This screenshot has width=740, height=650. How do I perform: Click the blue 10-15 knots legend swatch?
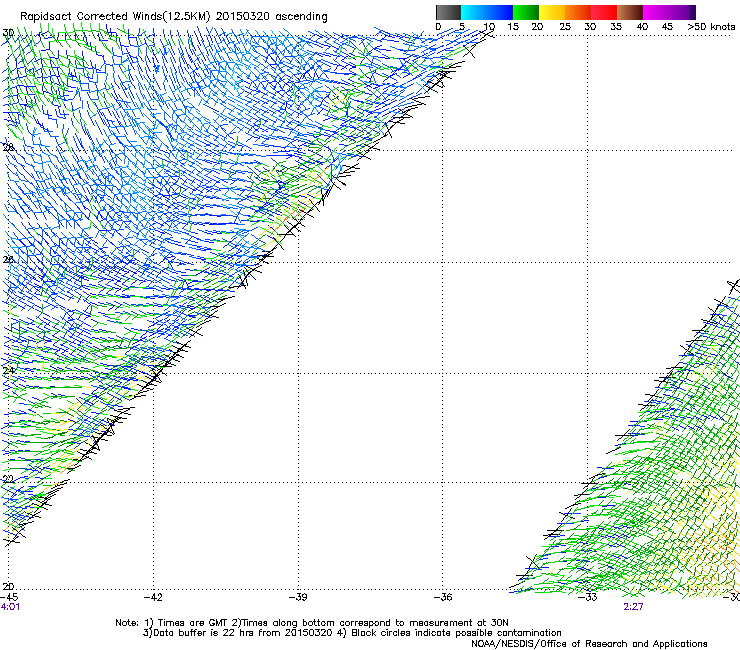click(x=500, y=12)
